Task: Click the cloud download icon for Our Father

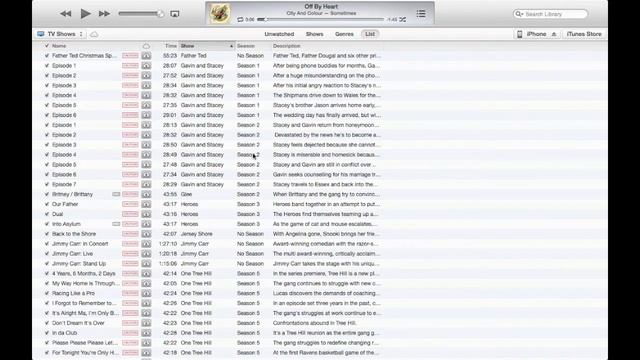Action: coord(146,204)
